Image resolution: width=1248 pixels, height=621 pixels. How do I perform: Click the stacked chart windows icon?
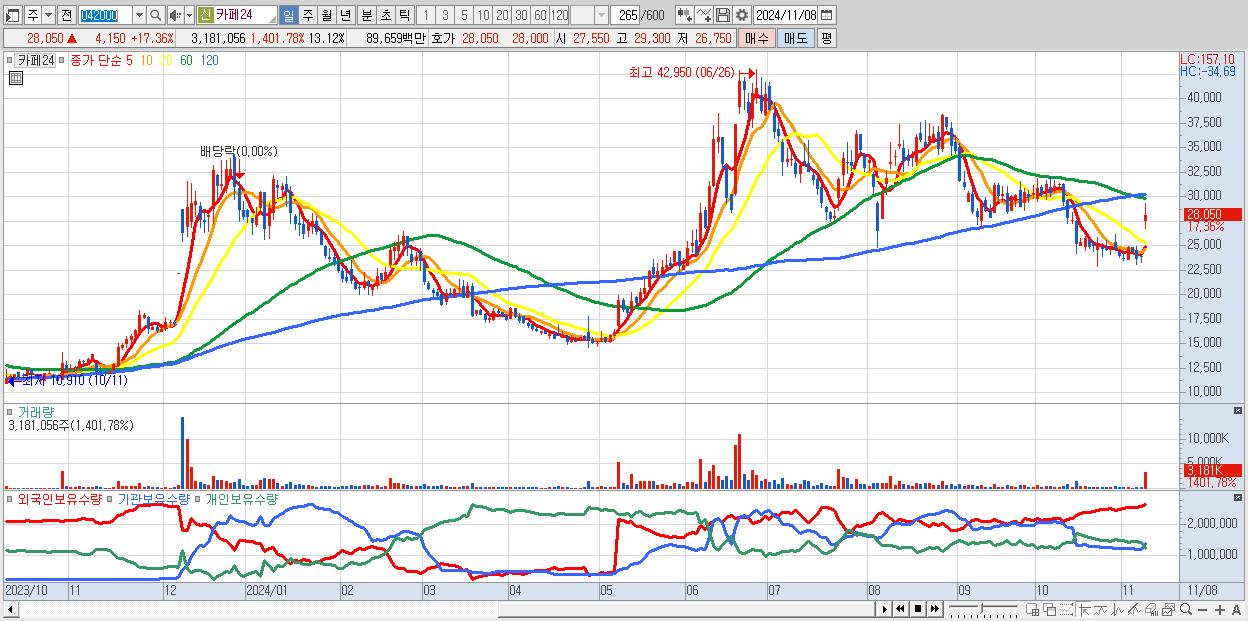click(x=1168, y=610)
